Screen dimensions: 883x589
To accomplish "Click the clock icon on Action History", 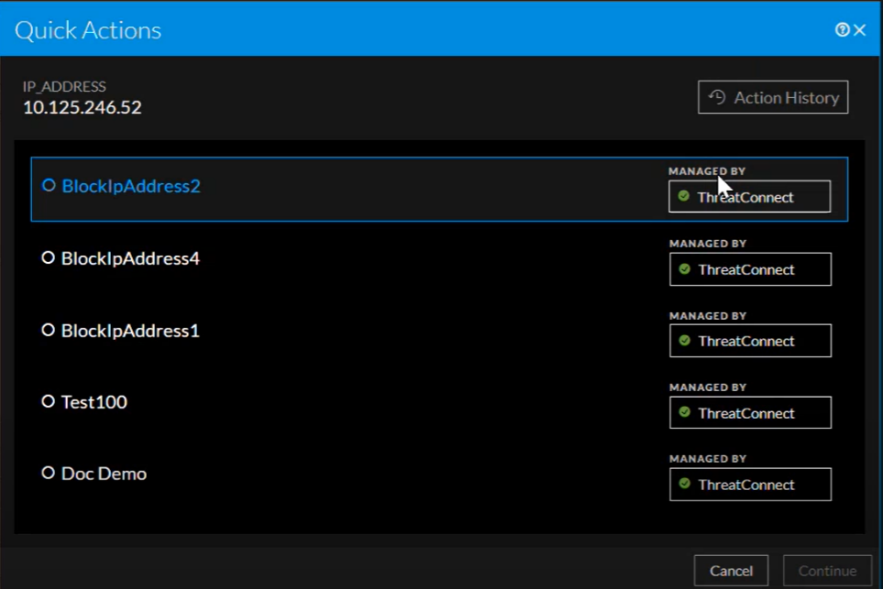I will pos(716,97).
